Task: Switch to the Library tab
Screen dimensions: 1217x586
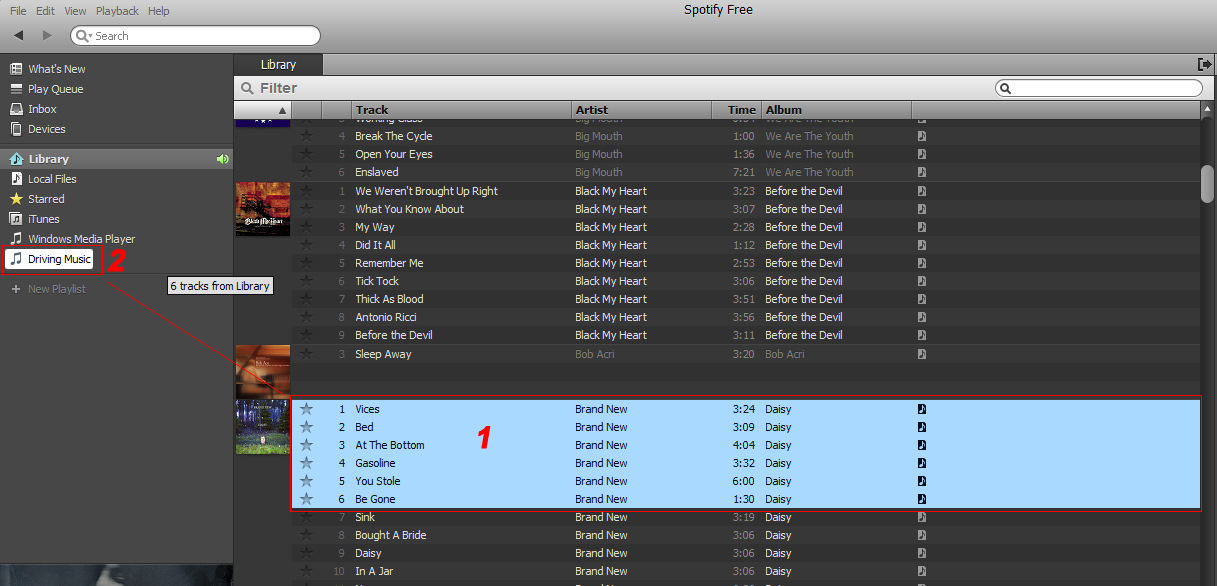Action: point(277,63)
